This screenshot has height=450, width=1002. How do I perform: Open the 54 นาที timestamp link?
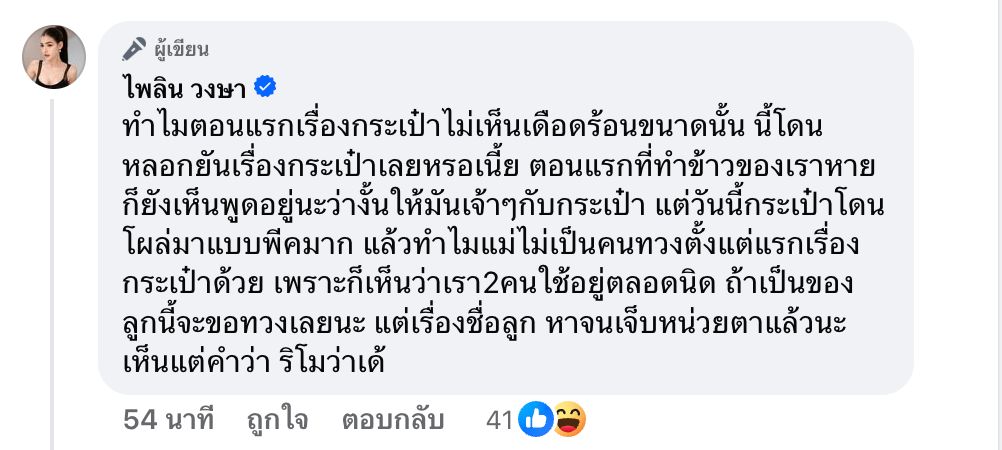pos(169,419)
